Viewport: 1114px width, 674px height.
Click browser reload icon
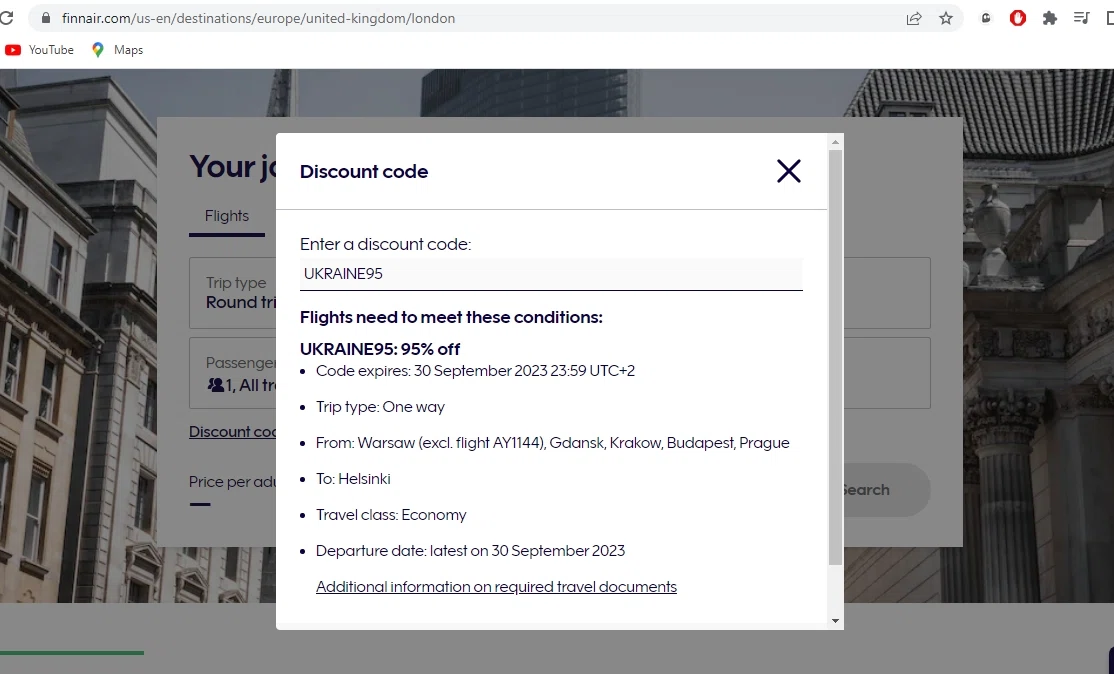point(6,18)
